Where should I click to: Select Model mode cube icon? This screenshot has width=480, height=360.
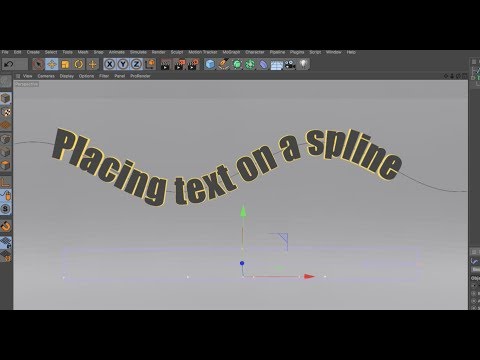pyautogui.click(x=5, y=98)
